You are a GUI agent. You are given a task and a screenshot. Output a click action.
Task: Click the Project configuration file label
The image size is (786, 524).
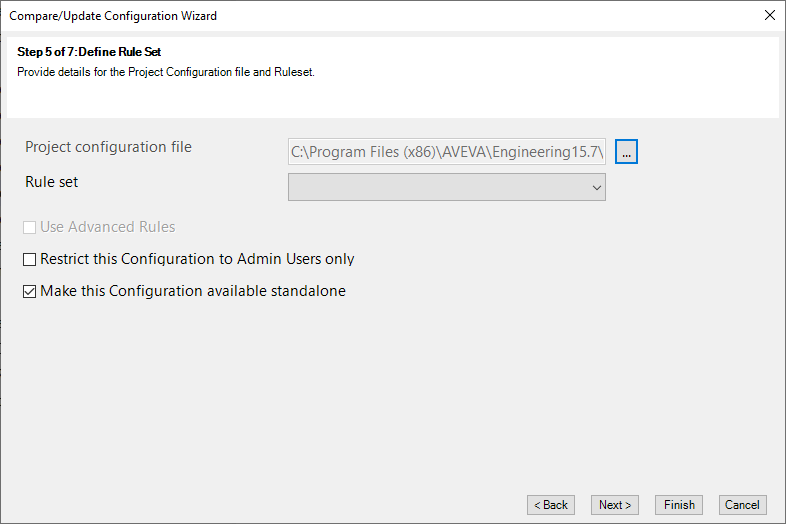[108, 147]
